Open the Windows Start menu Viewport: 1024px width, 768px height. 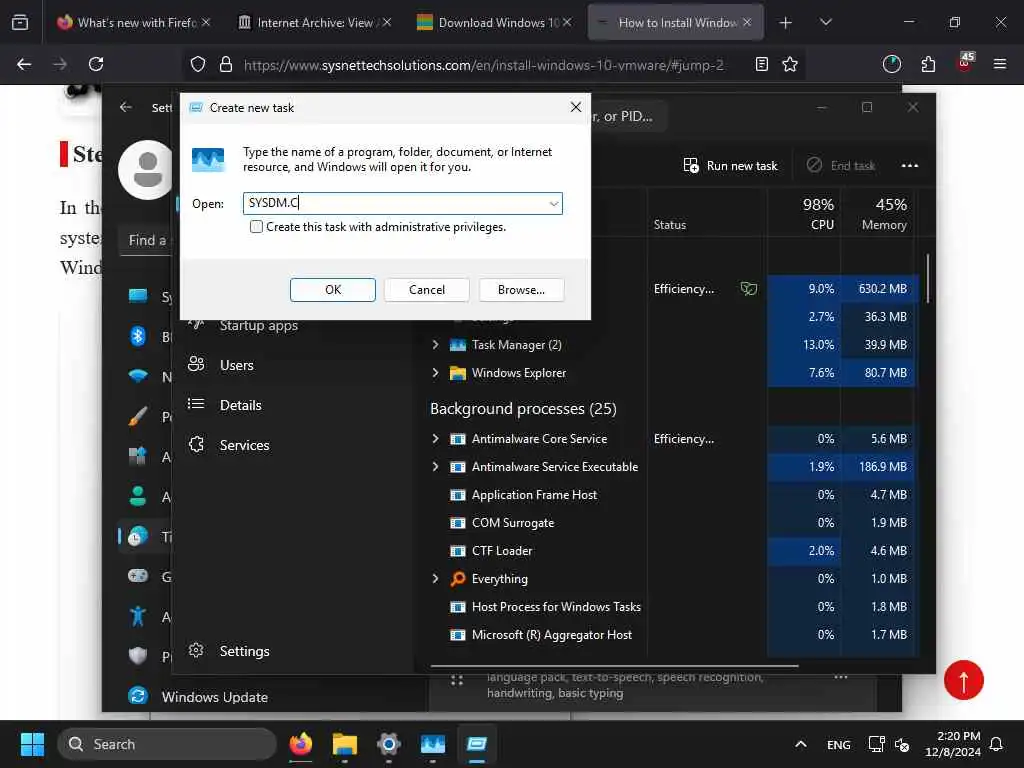pos(32,744)
